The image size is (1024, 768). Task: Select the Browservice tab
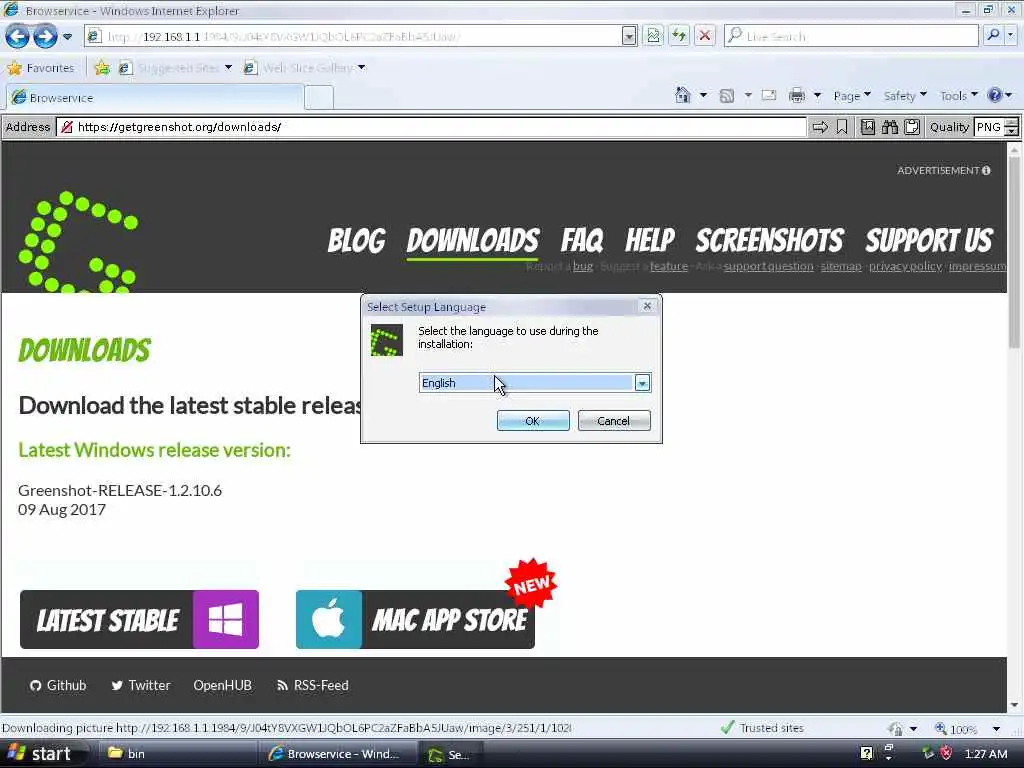click(x=155, y=97)
